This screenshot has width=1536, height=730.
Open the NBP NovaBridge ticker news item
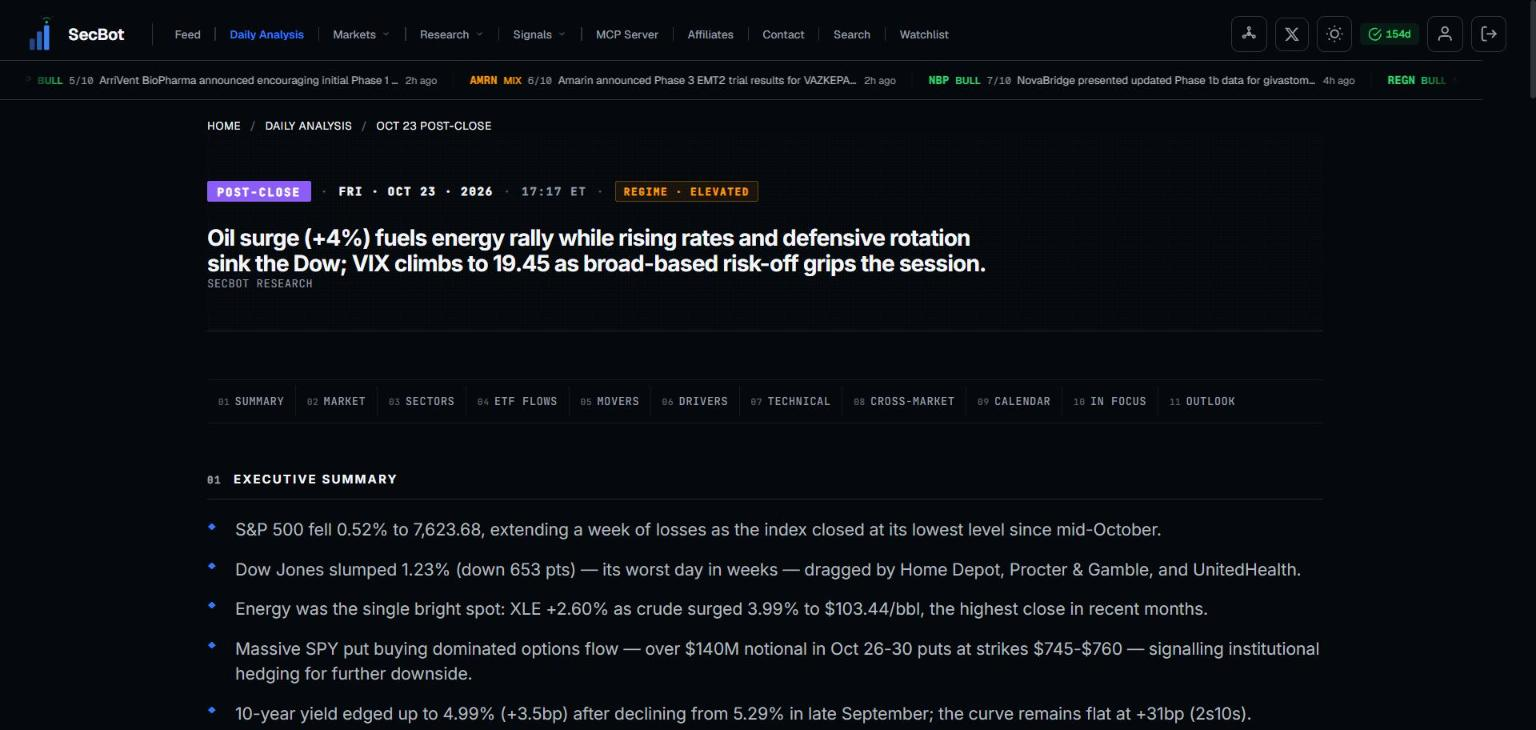point(1141,80)
